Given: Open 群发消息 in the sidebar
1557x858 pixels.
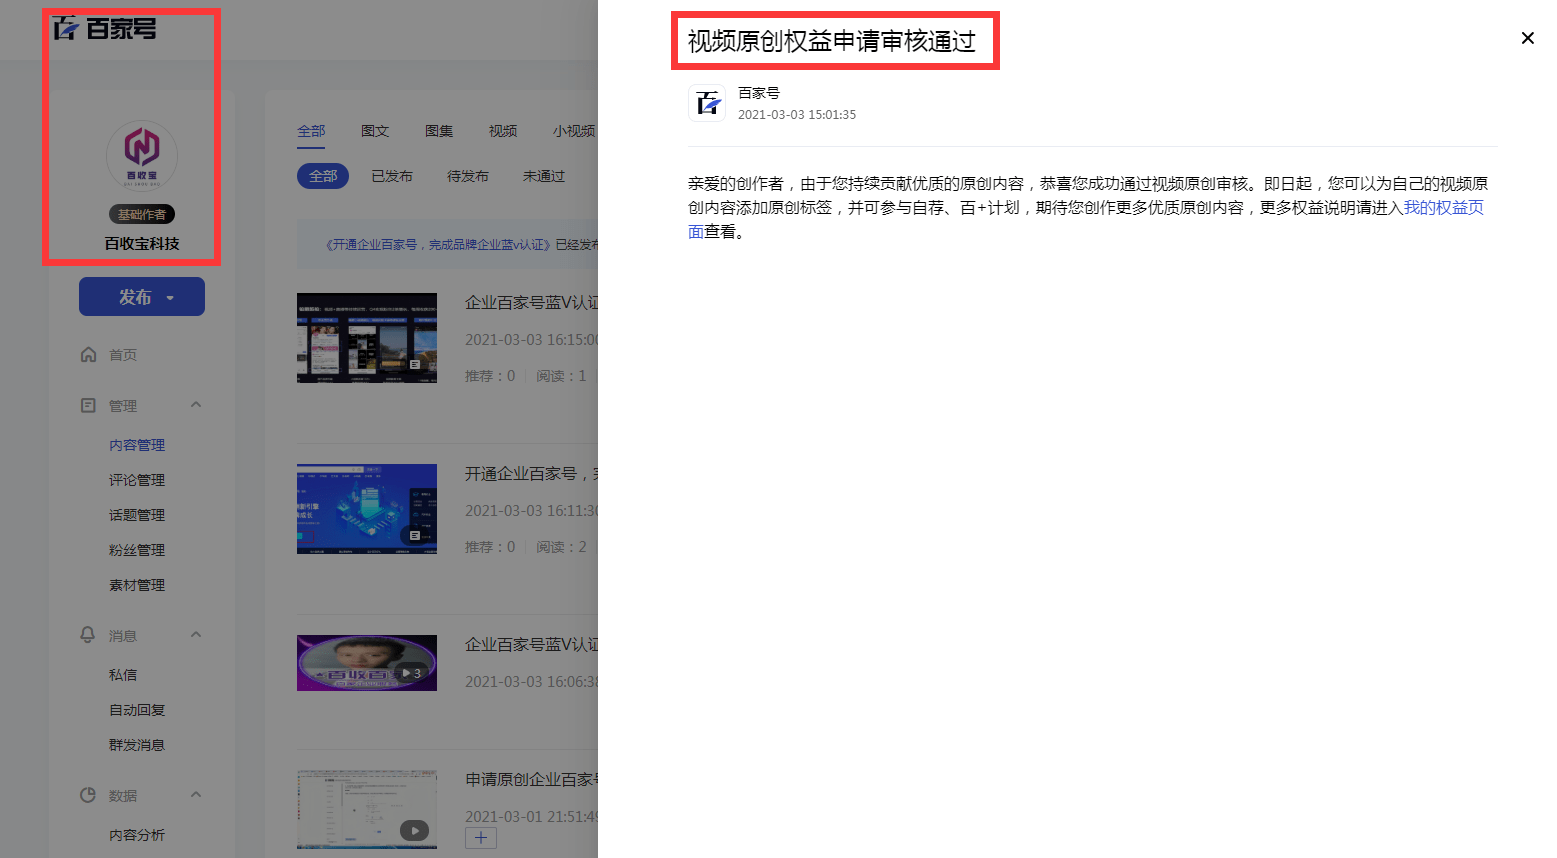Looking at the screenshot, I should 137,745.
